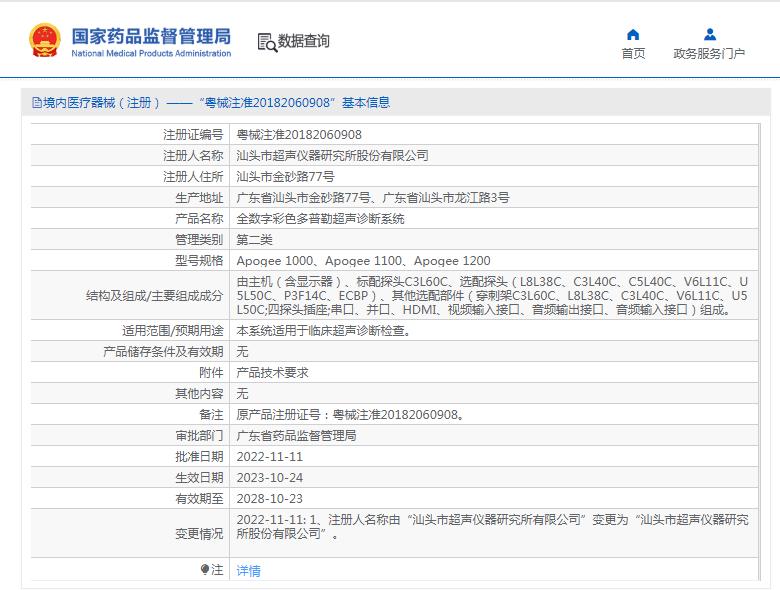Image resolution: width=780 pixels, height=590 pixels.
Task: Click the 审批部门 row label
Action: tap(199, 436)
